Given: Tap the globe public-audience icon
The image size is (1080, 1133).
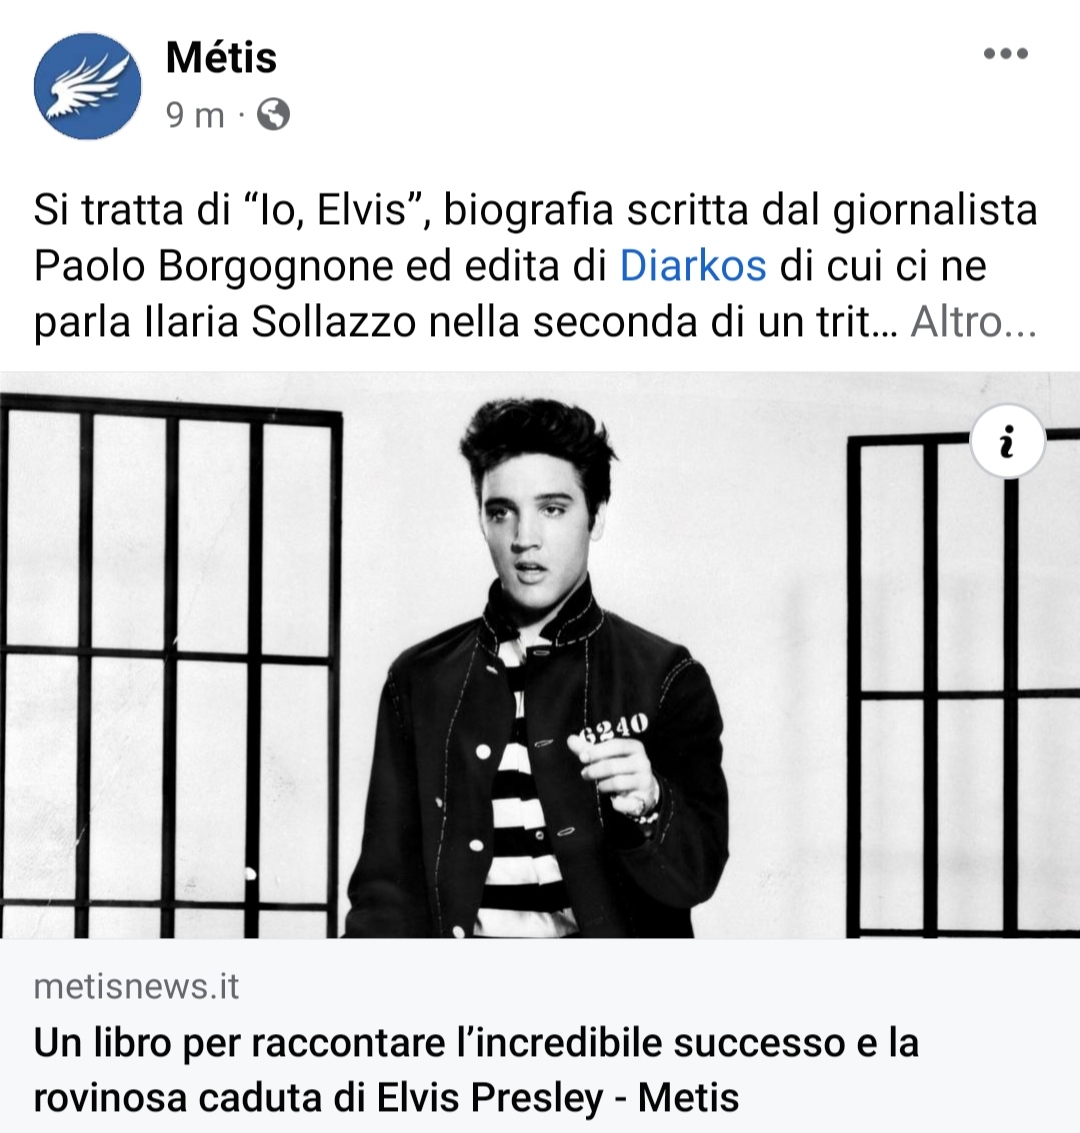Looking at the screenshot, I should click(274, 114).
